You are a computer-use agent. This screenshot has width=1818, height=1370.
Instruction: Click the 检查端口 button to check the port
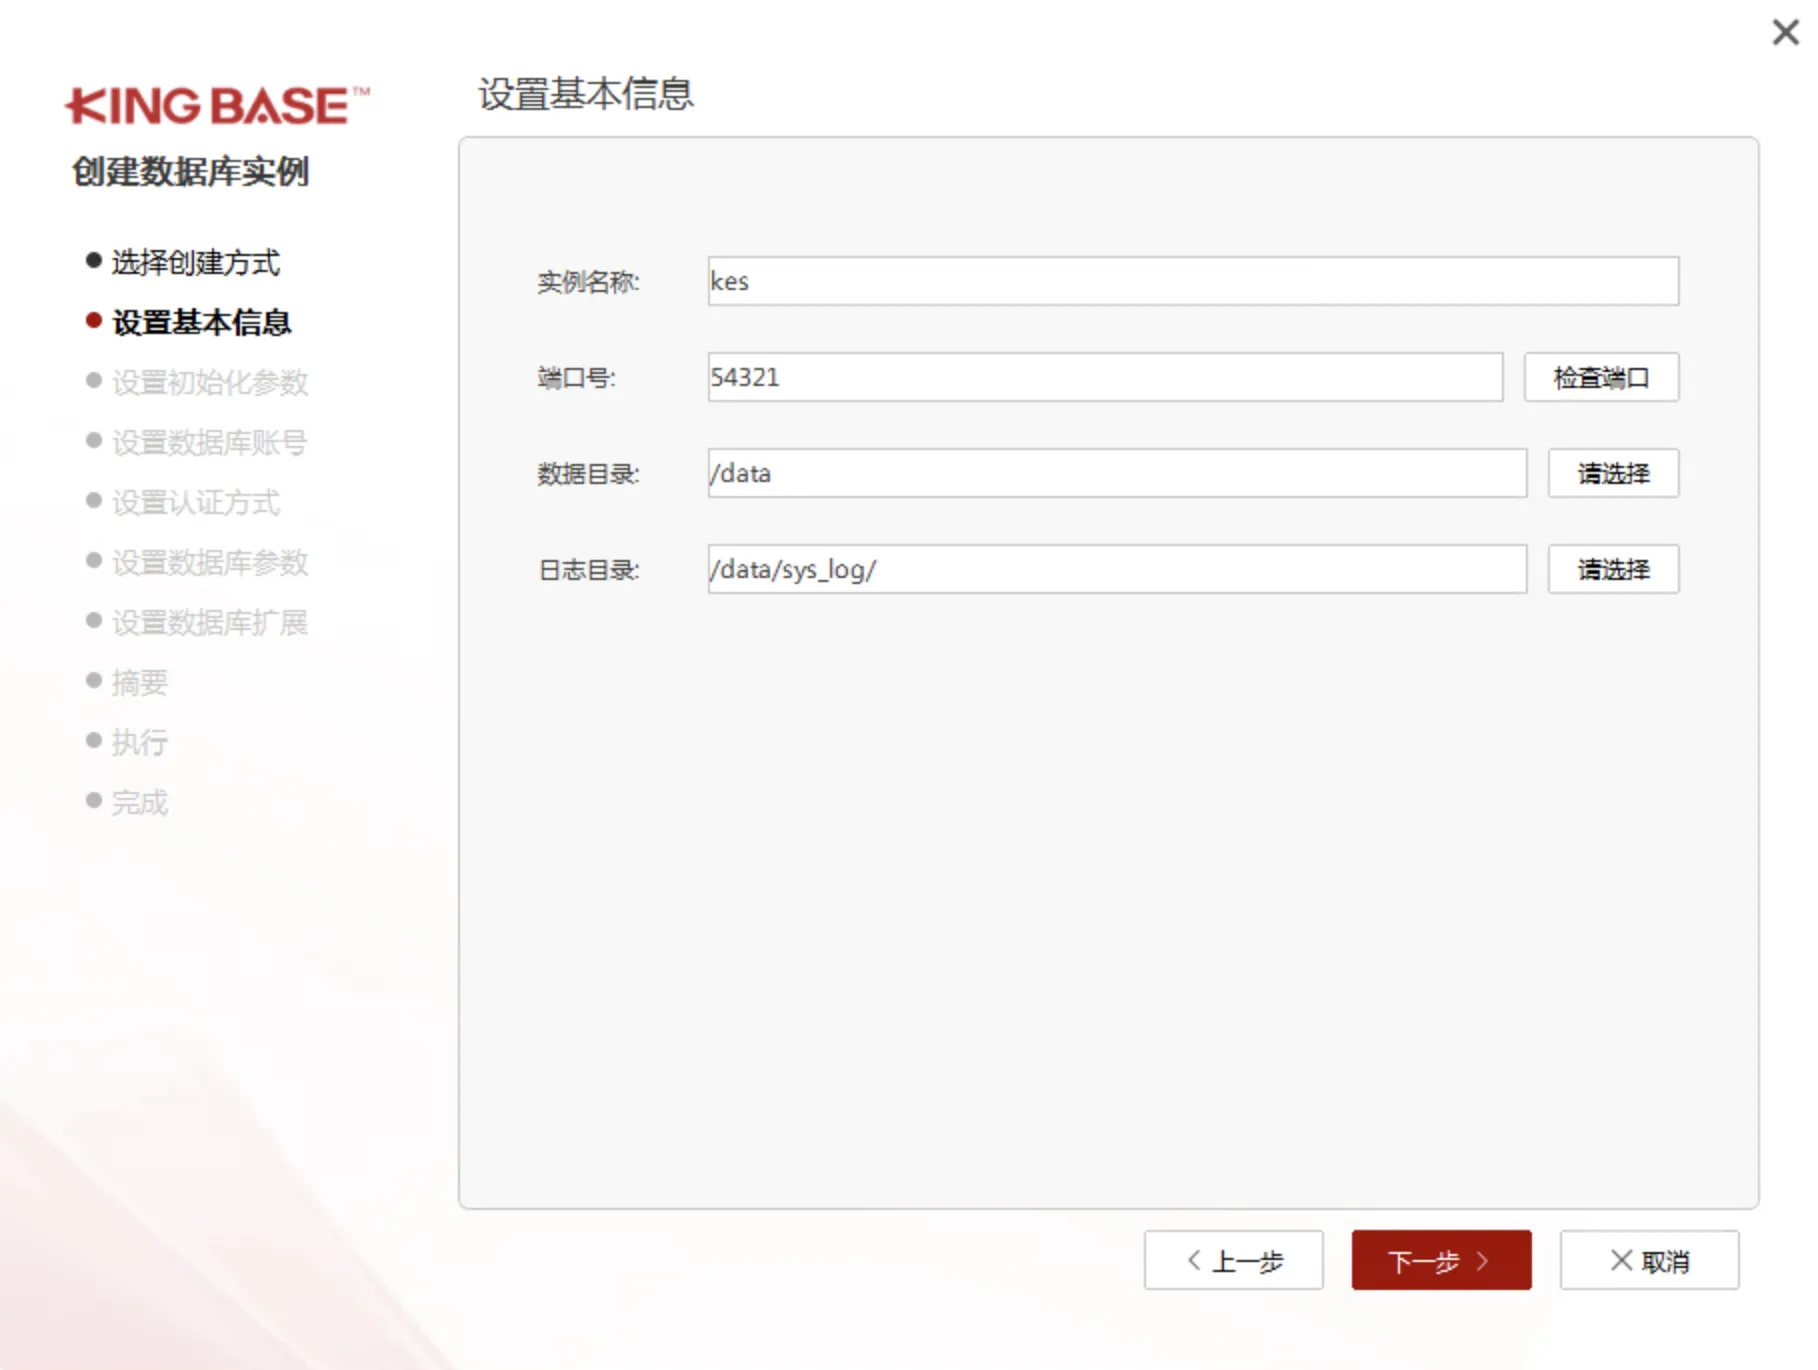coord(1600,377)
